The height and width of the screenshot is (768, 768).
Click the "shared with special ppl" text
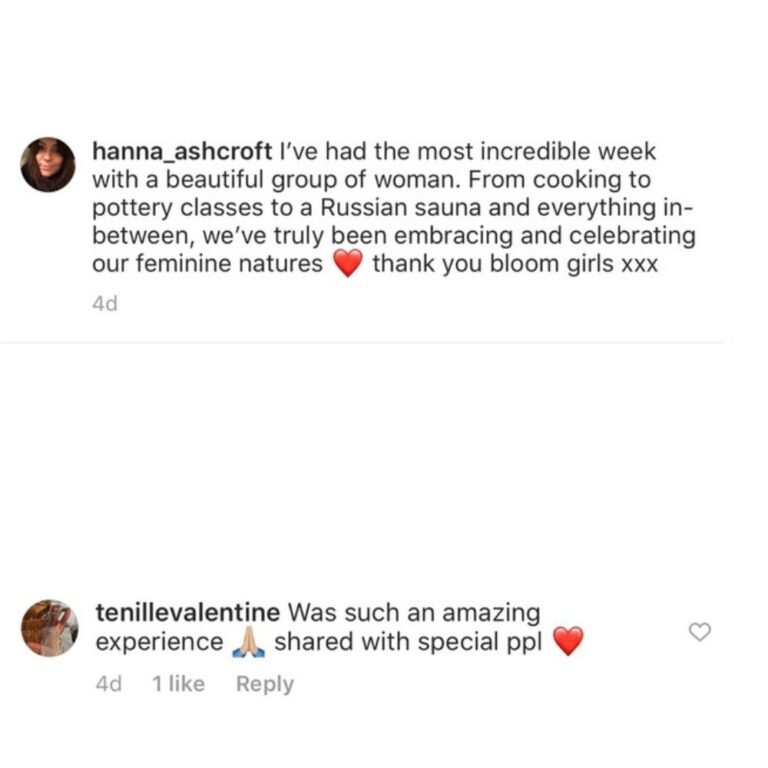coord(407,642)
